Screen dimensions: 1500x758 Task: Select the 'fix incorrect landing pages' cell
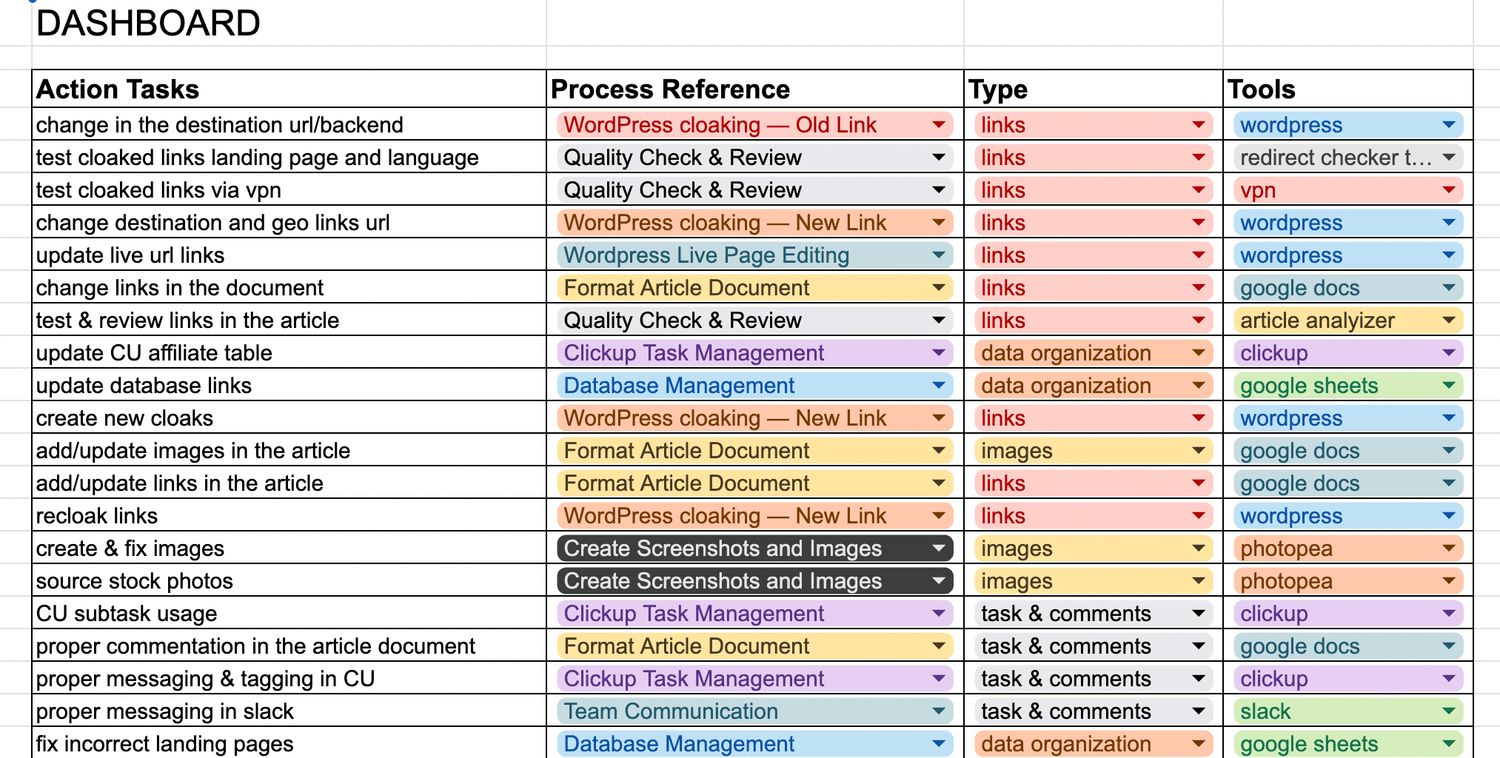coord(289,744)
